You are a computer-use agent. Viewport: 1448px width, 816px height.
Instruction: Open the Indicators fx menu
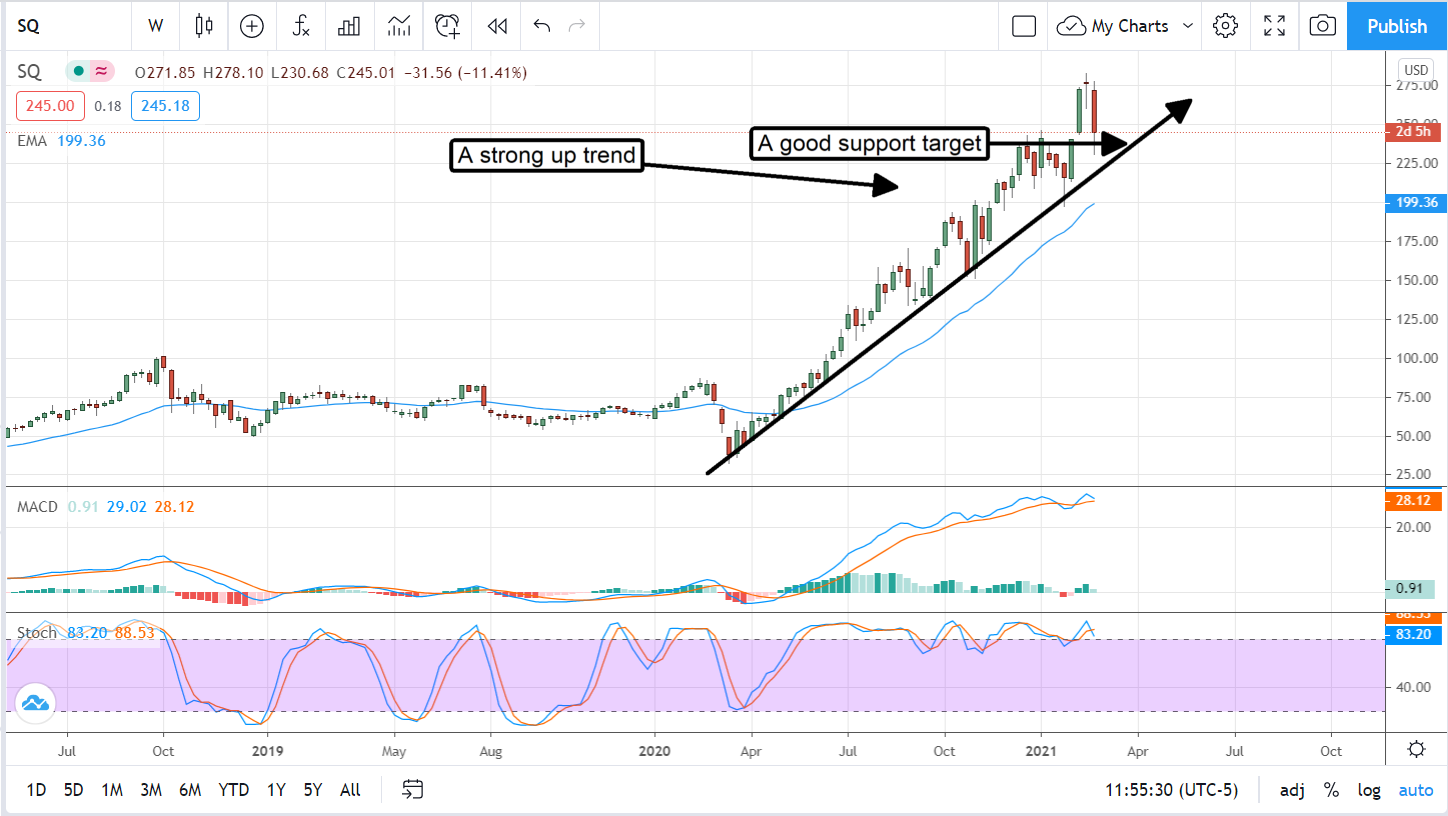pyautogui.click(x=301, y=26)
